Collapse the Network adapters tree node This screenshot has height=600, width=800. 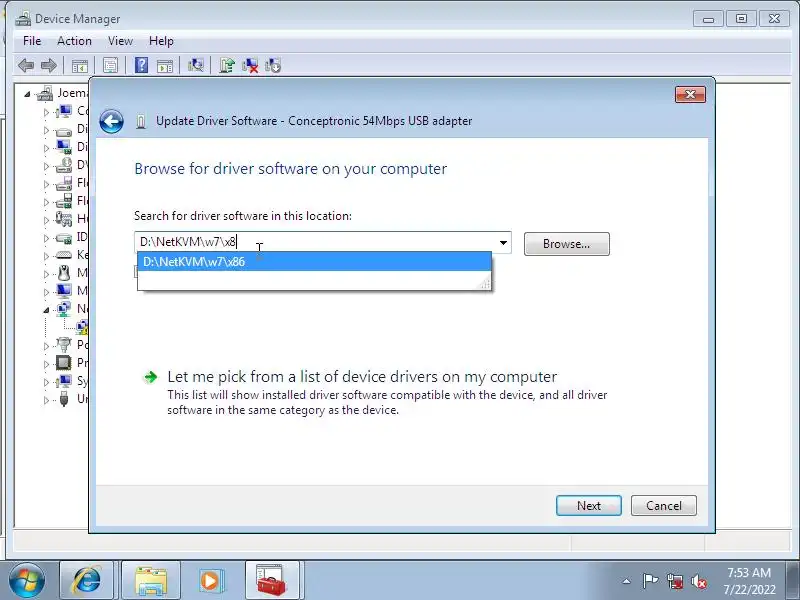46,310
